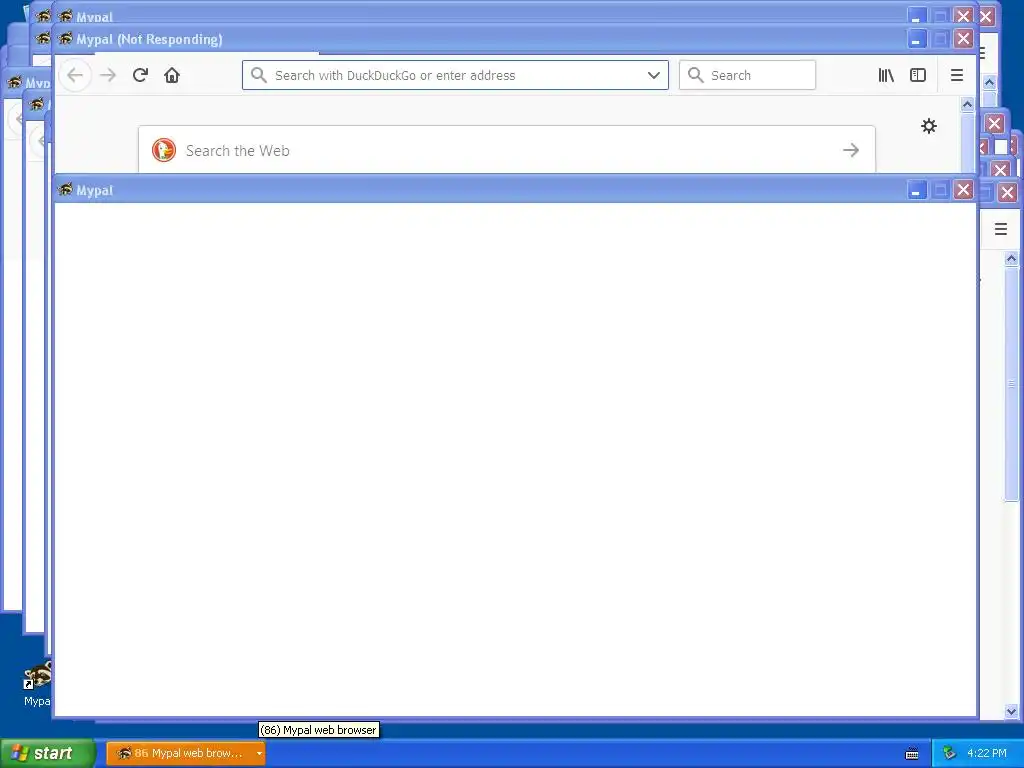Expand grouped Mypal taskbar button arrow
Screen dimensions: 1024x768
[x=259, y=754]
